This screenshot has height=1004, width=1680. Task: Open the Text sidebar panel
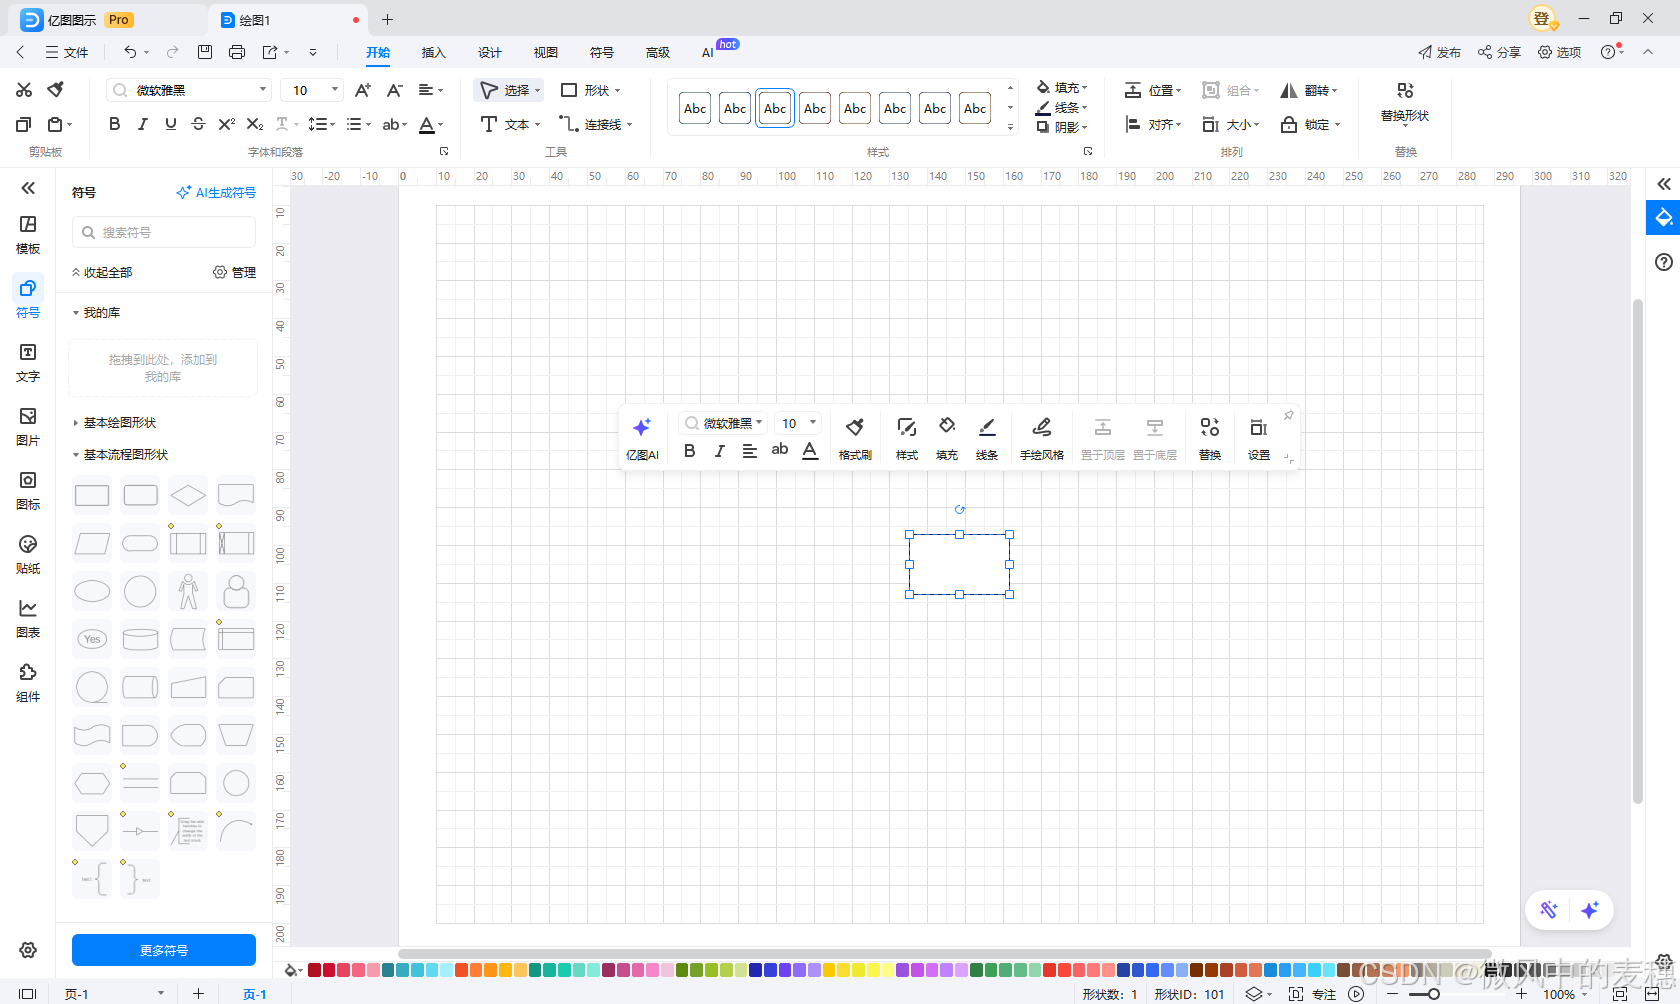pyautogui.click(x=28, y=363)
